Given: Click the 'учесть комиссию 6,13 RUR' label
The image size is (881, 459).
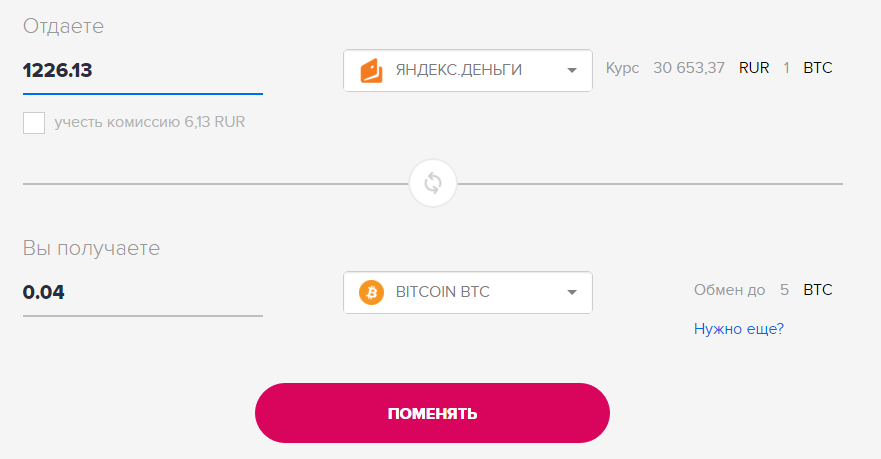Looking at the screenshot, I should click(x=150, y=123).
